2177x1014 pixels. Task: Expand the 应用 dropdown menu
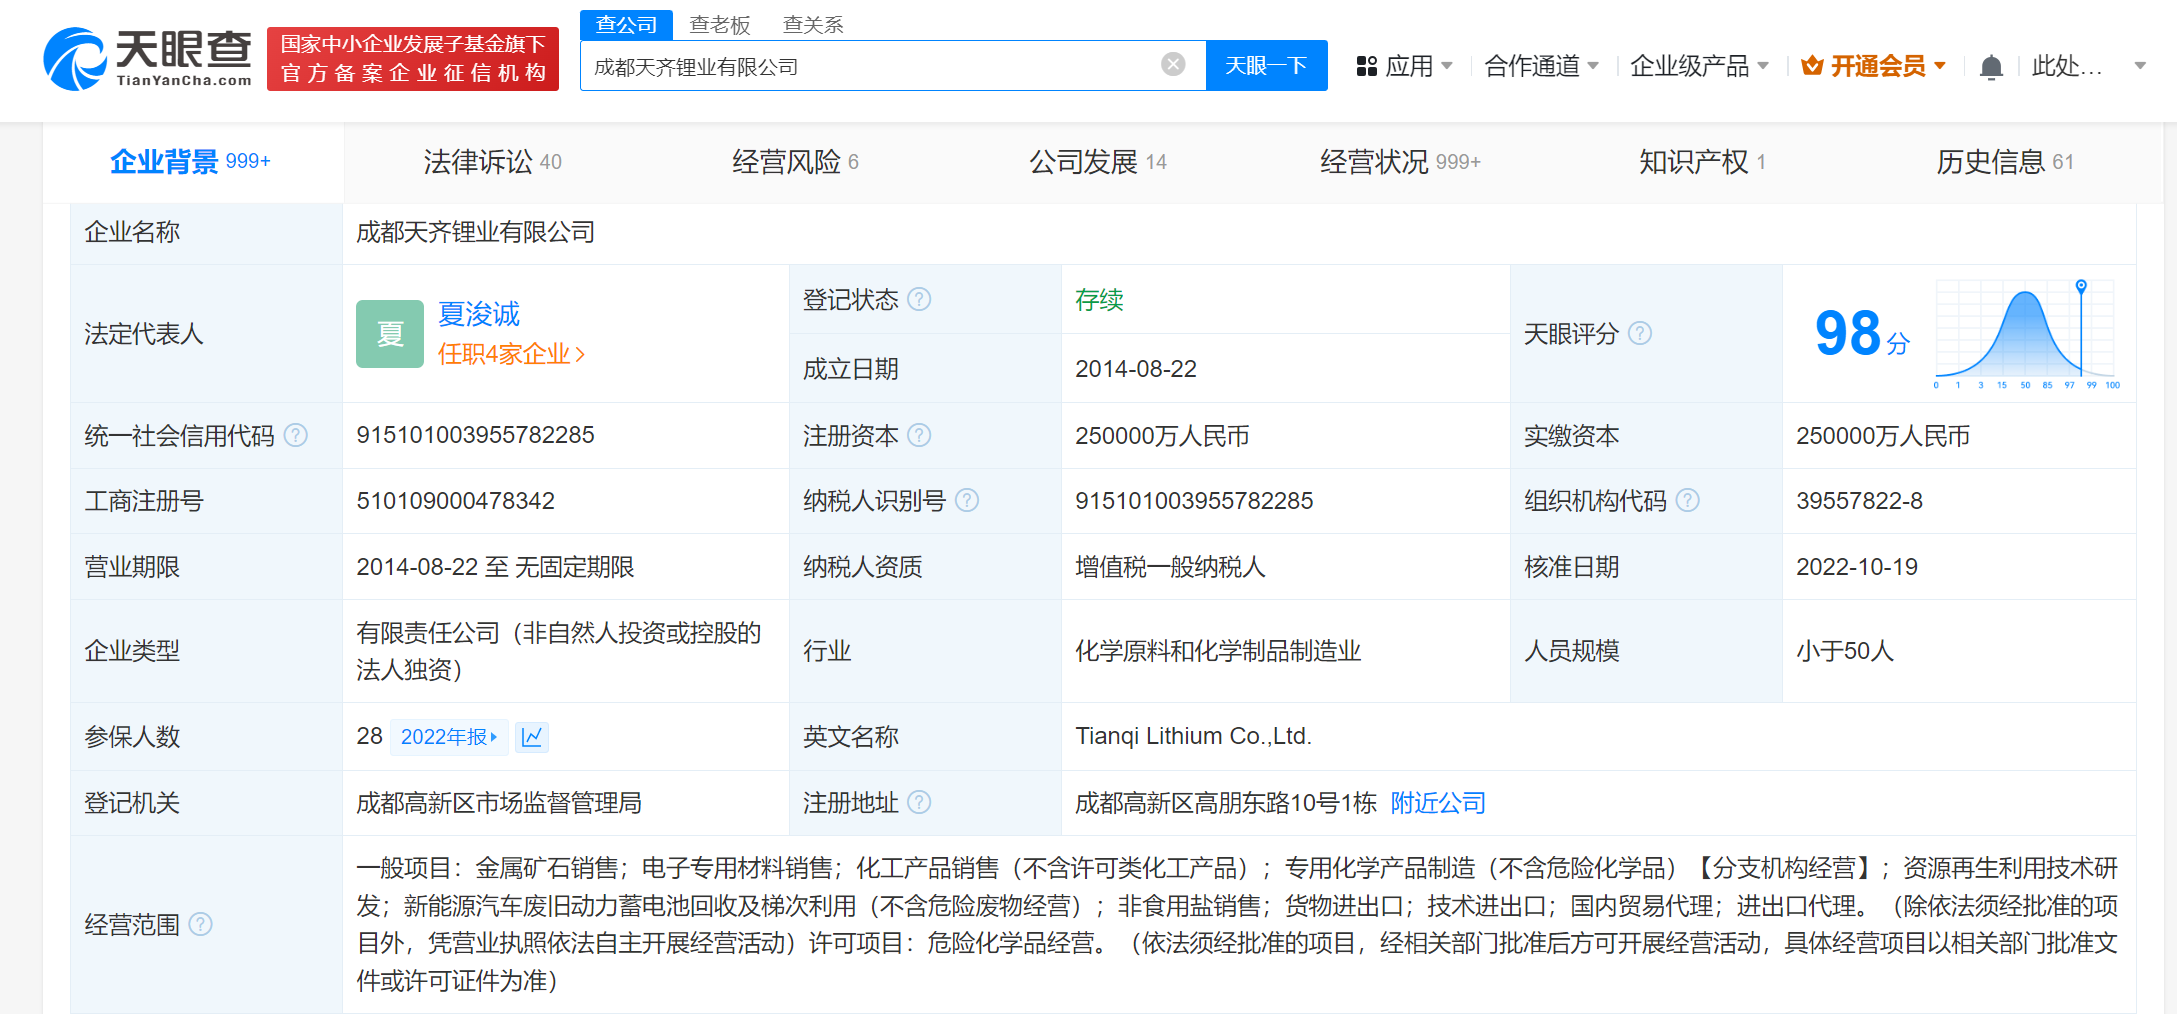tap(1405, 66)
